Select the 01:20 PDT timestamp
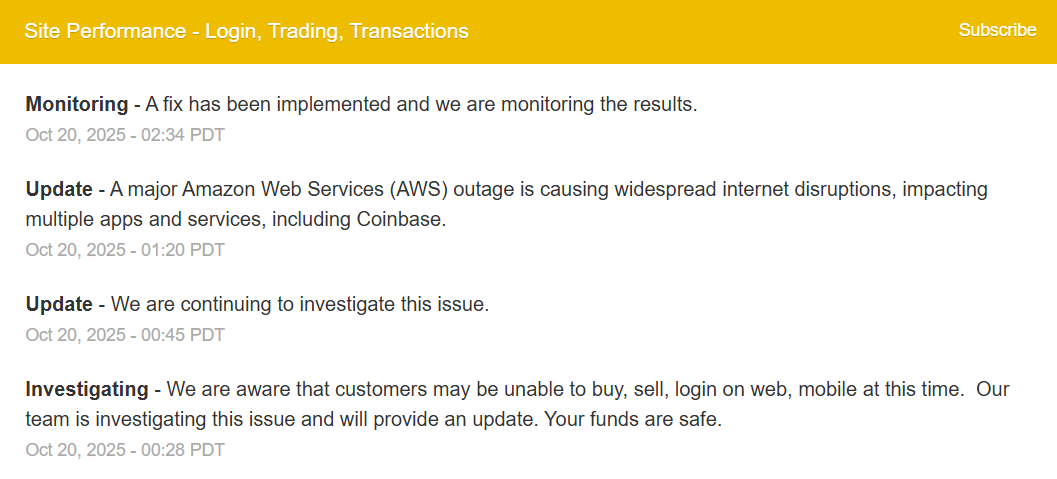 [x=125, y=250]
